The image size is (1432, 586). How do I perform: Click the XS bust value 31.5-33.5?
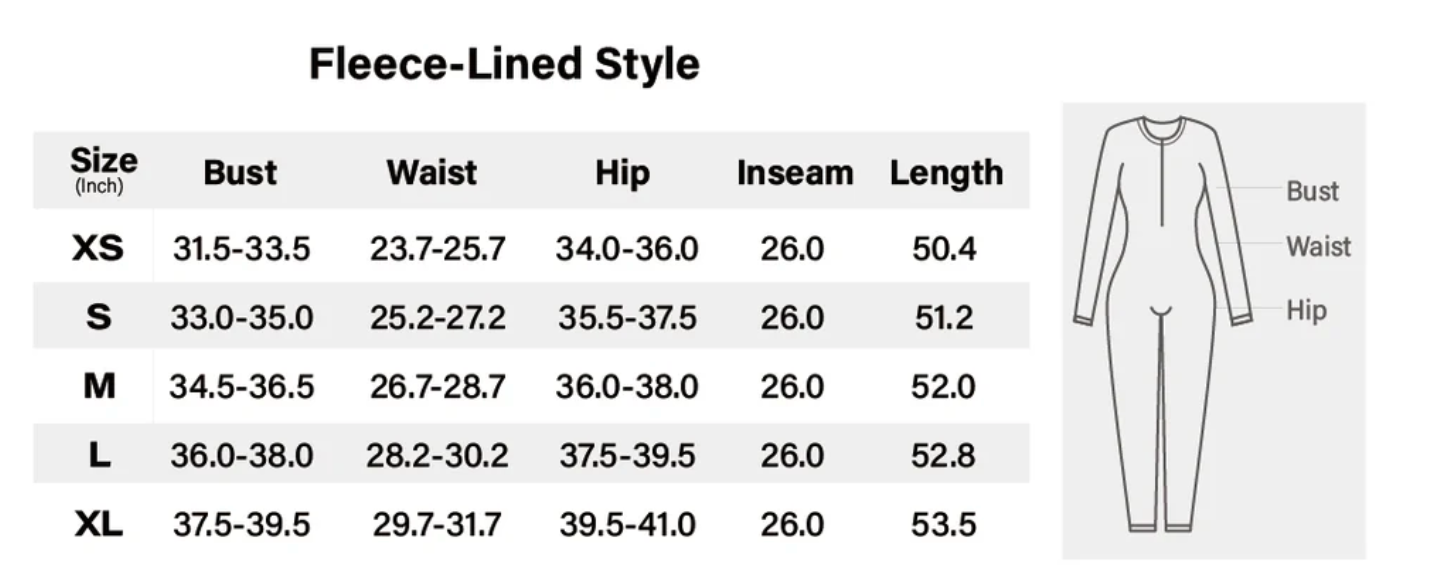(241, 249)
